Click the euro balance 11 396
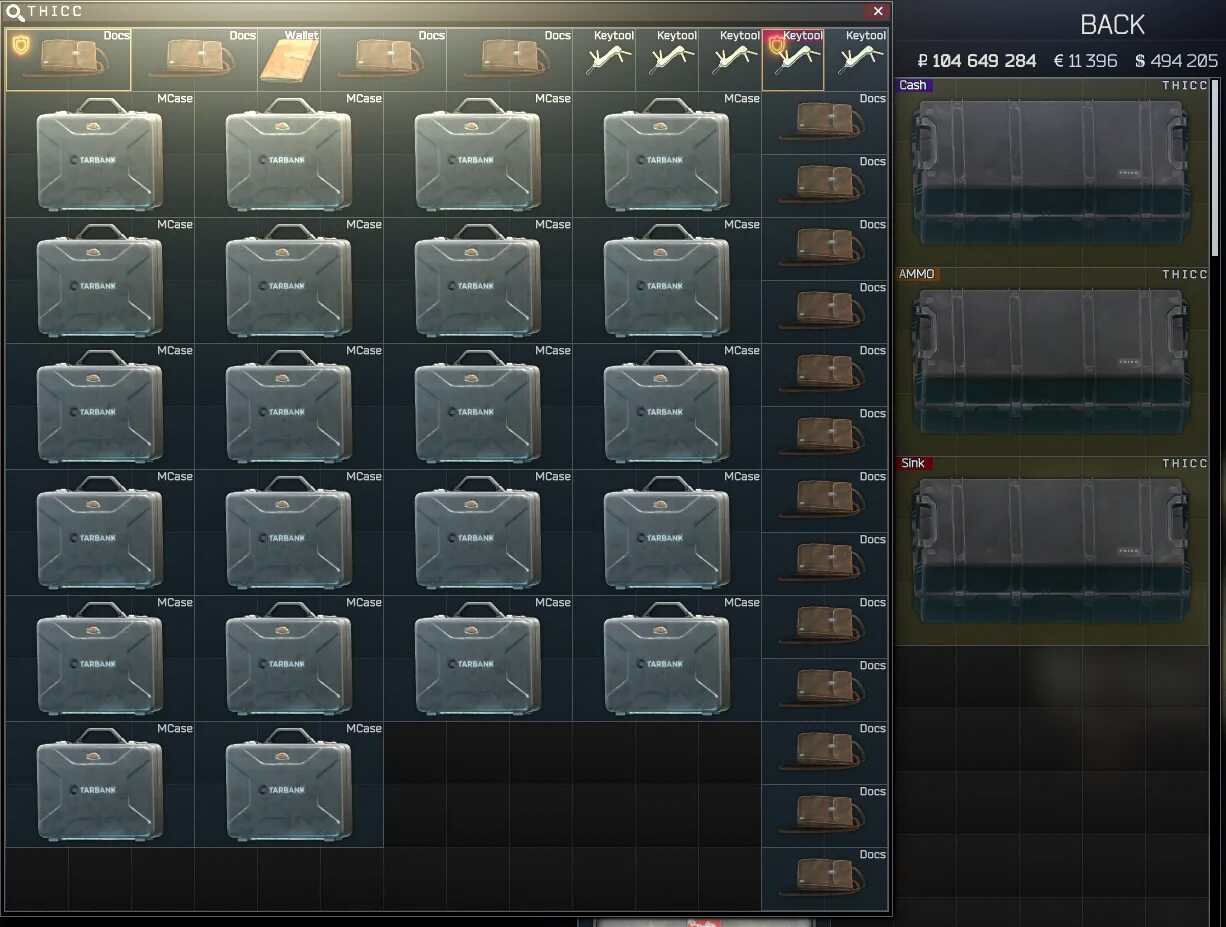Screen dimensions: 1226x927 (1085, 61)
